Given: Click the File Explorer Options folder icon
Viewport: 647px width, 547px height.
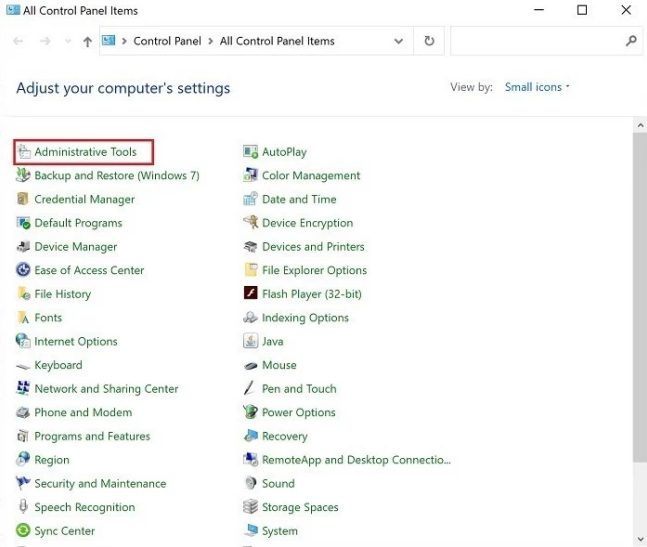Looking at the screenshot, I should point(250,270).
